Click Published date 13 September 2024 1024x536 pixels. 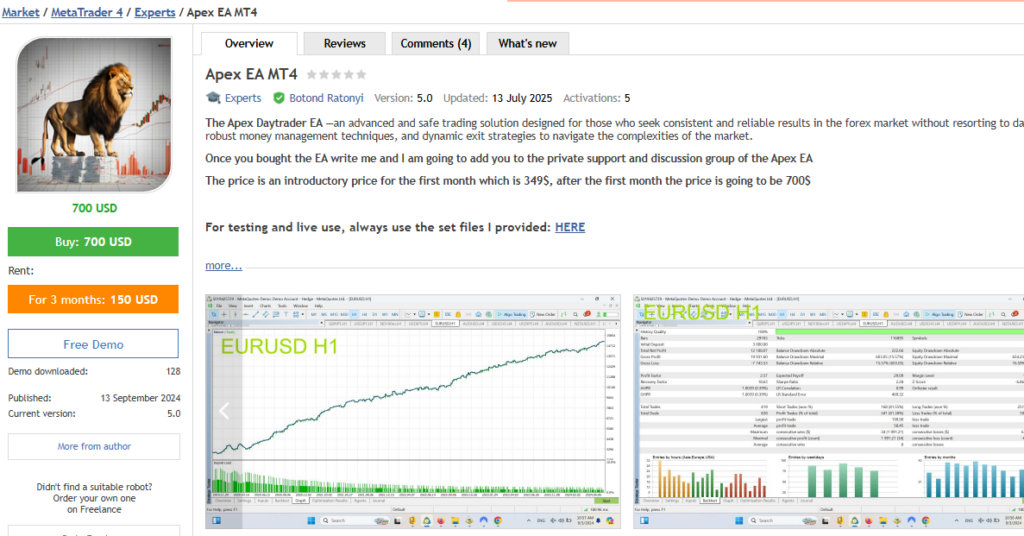point(140,398)
